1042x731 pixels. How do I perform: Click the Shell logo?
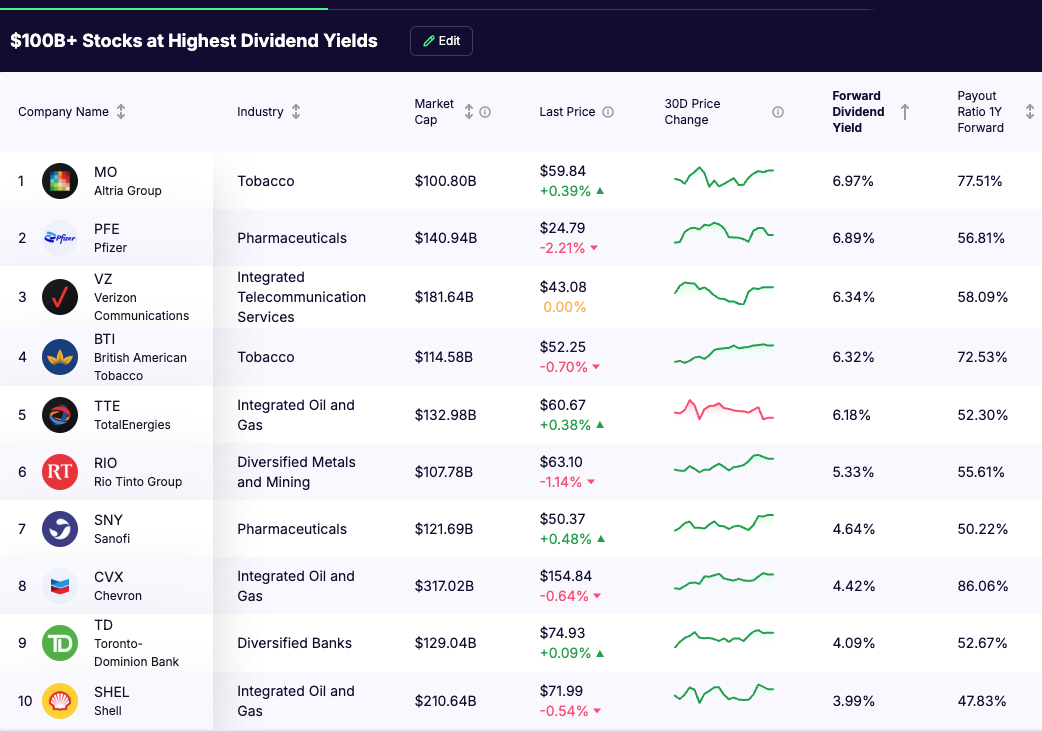(x=60, y=701)
